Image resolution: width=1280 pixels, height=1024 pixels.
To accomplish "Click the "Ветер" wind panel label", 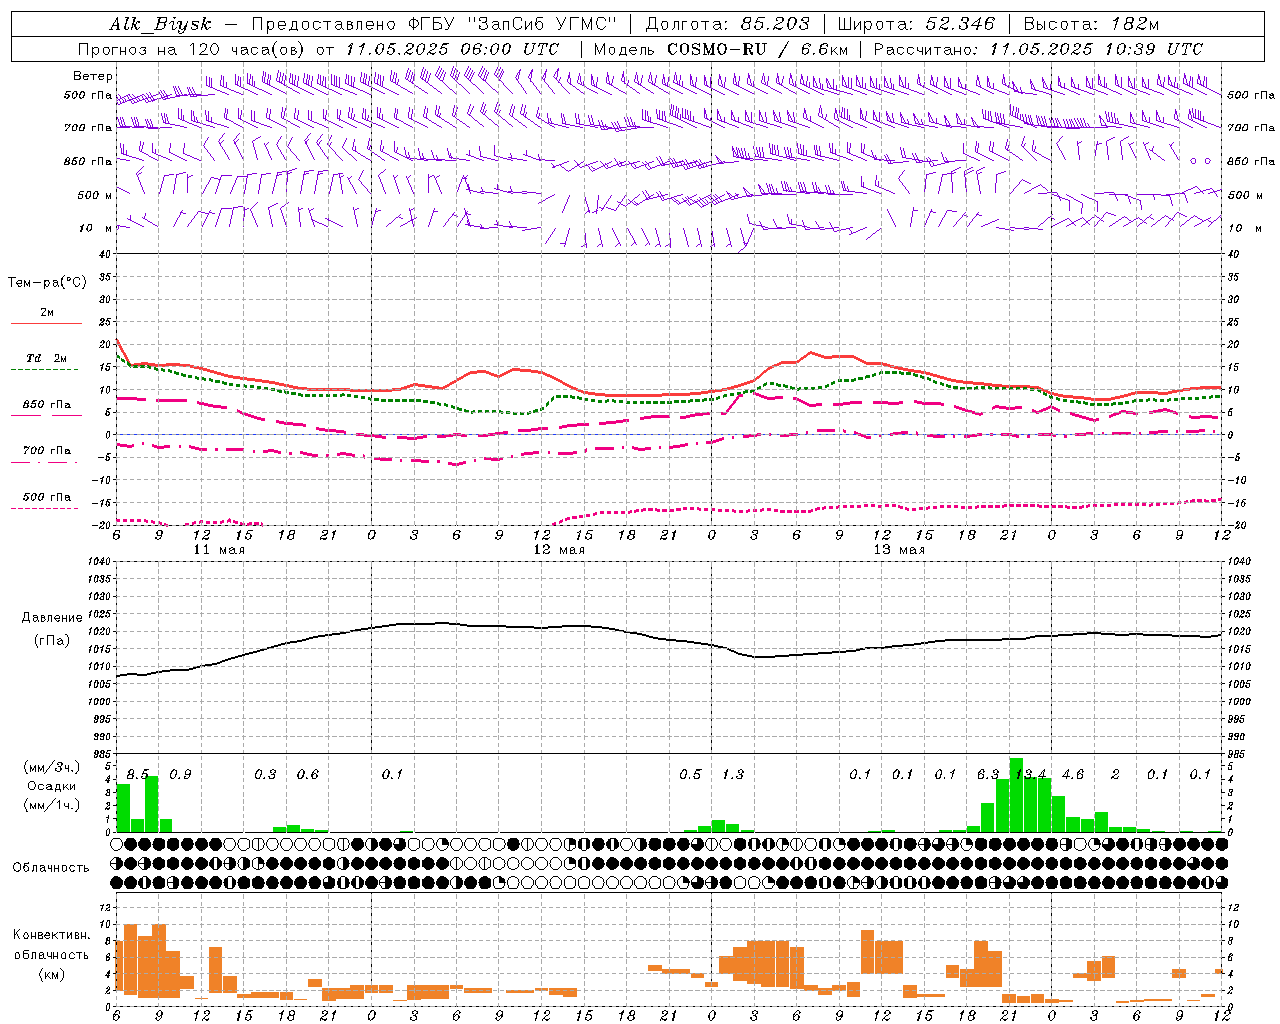I will pyautogui.click(x=93, y=76).
